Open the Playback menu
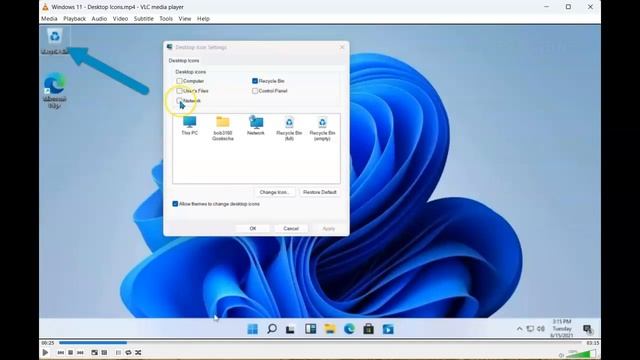The height and width of the screenshot is (360, 640). tap(74, 19)
